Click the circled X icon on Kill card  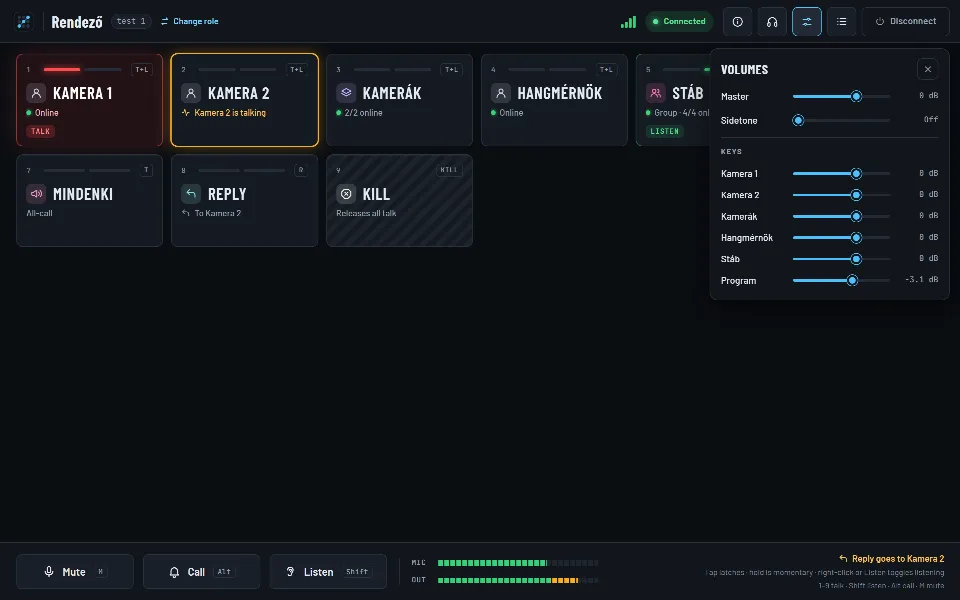coord(346,194)
